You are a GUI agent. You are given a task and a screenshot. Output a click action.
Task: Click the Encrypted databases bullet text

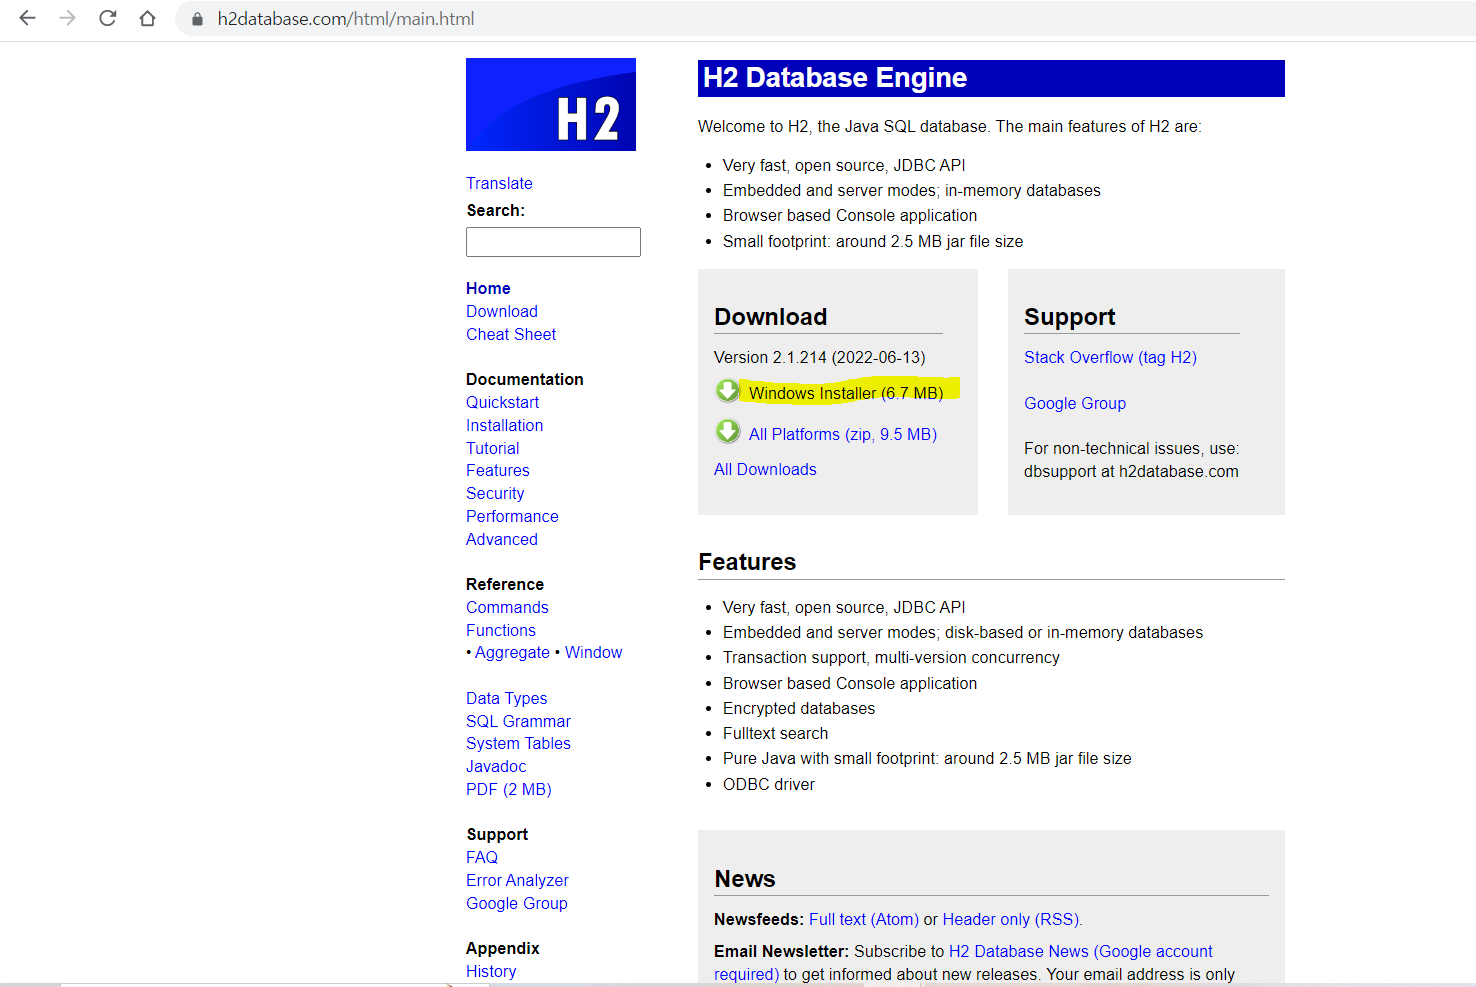point(799,708)
